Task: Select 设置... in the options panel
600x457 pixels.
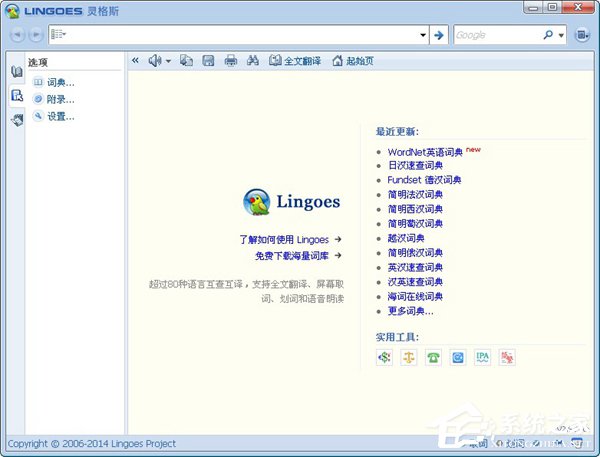Action: tap(60, 116)
